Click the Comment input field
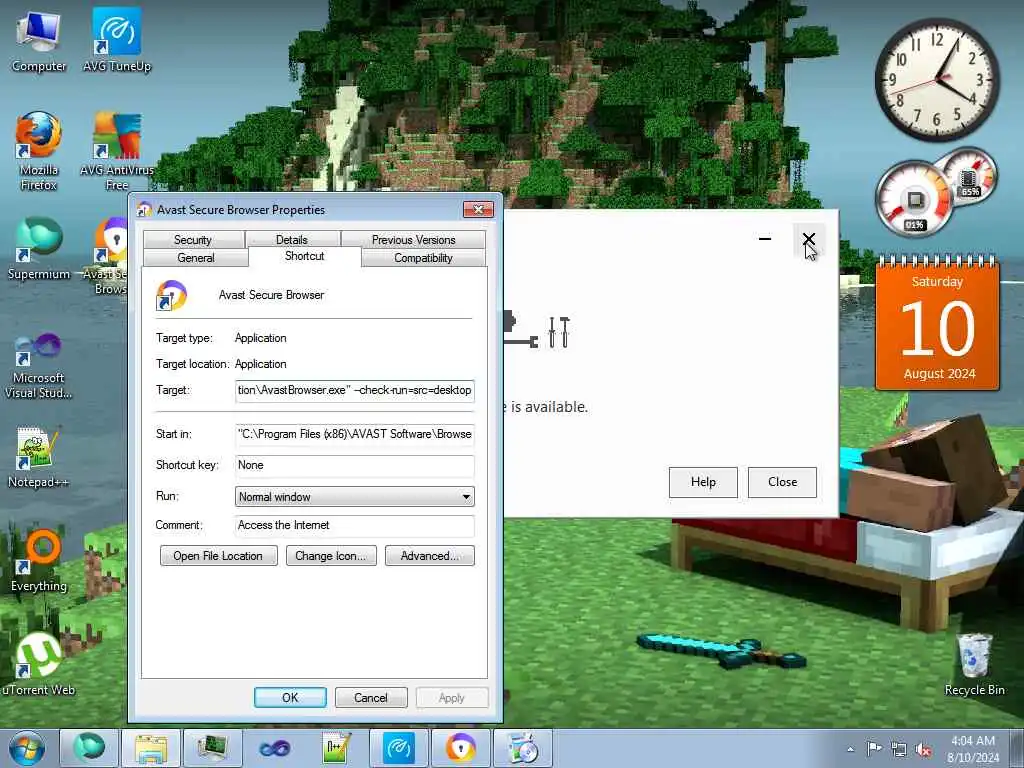Viewport: 1024px width, 768px height. click(x=355, y=526)
